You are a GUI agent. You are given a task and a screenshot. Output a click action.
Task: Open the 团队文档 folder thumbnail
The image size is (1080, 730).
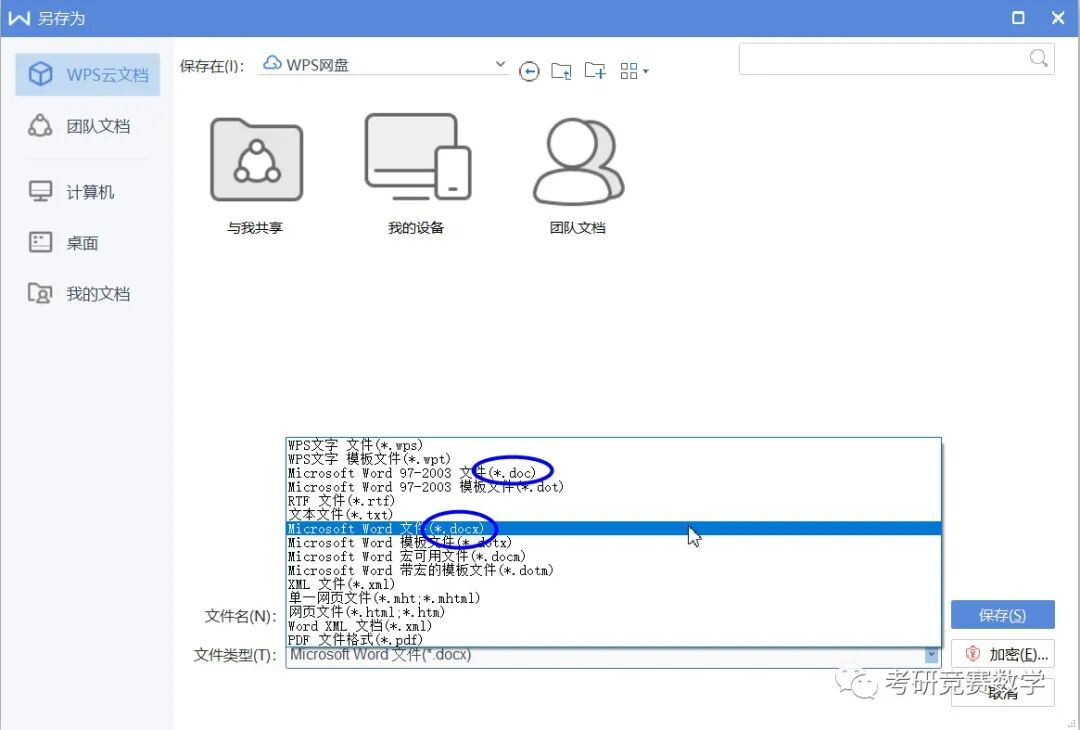[578, 175]
